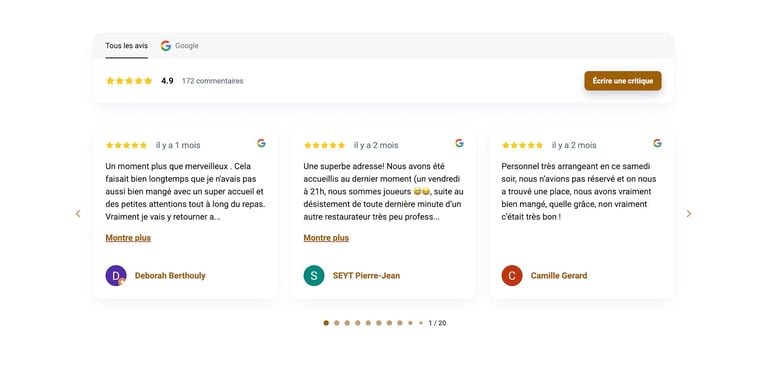Click the red C avatar of Camille Gerard
Image resolution: width=768 pixels, height=390 pixels.
click(512, 275)
